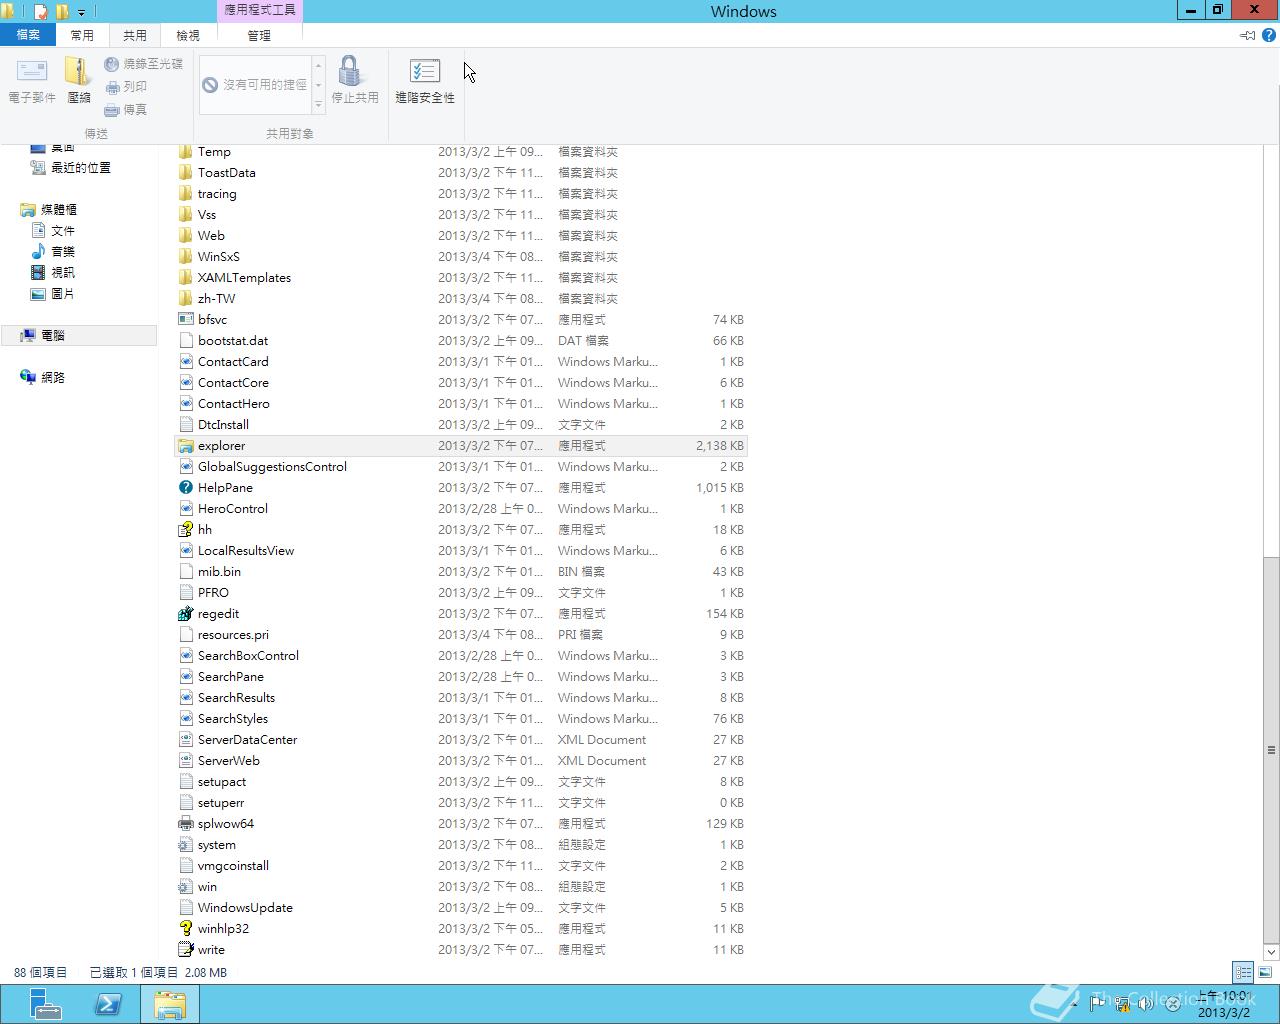Select the ServerDataCenter XML document icon
1280x1024 pixels.
coord(185,740)
